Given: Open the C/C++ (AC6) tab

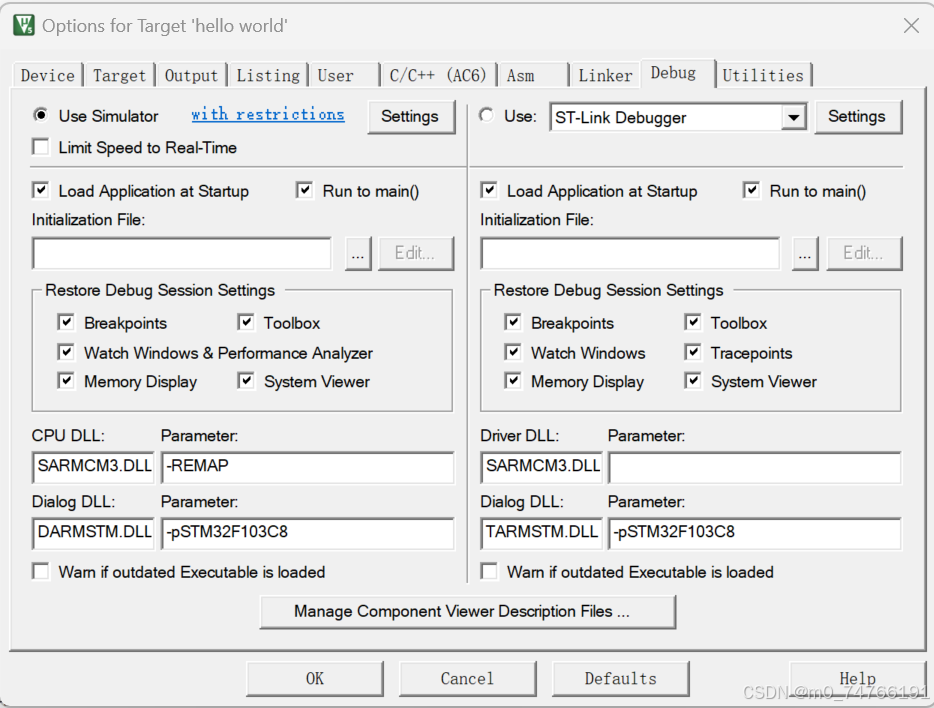Looking at the screenshot, I should pyautogui.click(x=438, y=76).
